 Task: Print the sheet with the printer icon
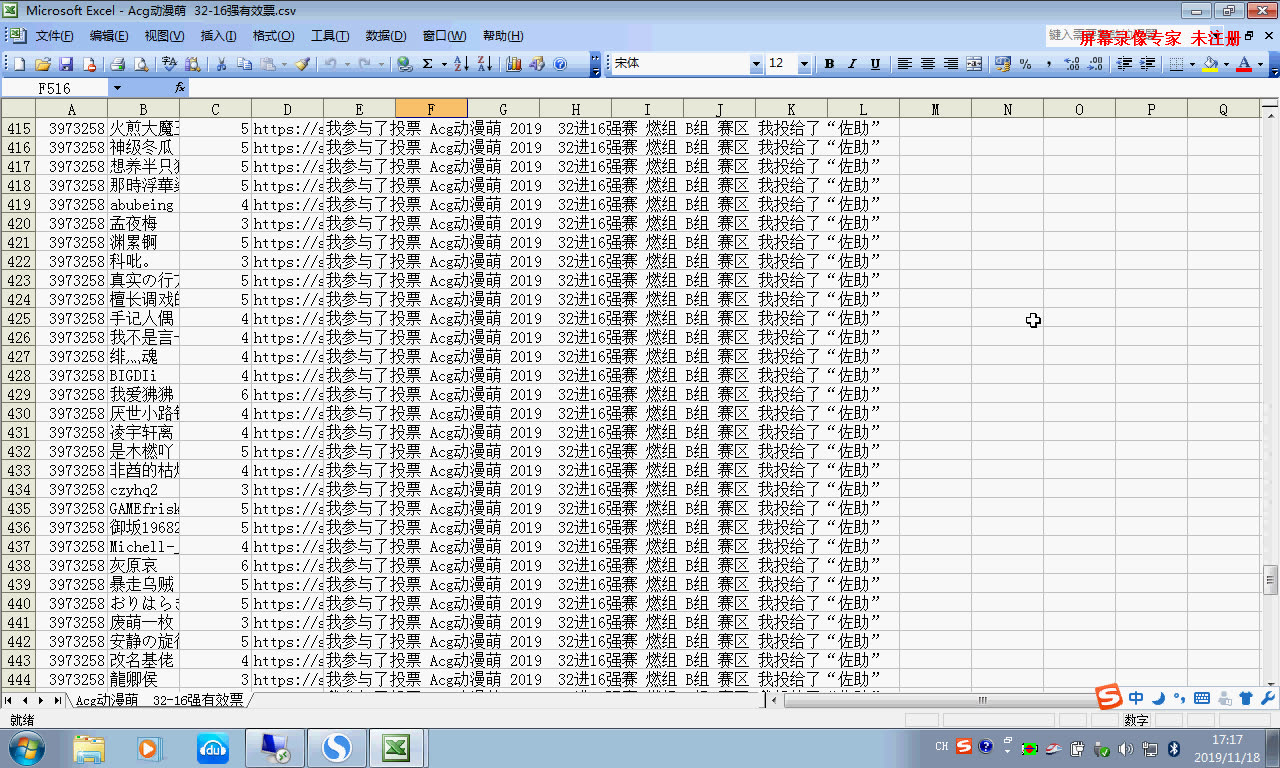point(117,64)
